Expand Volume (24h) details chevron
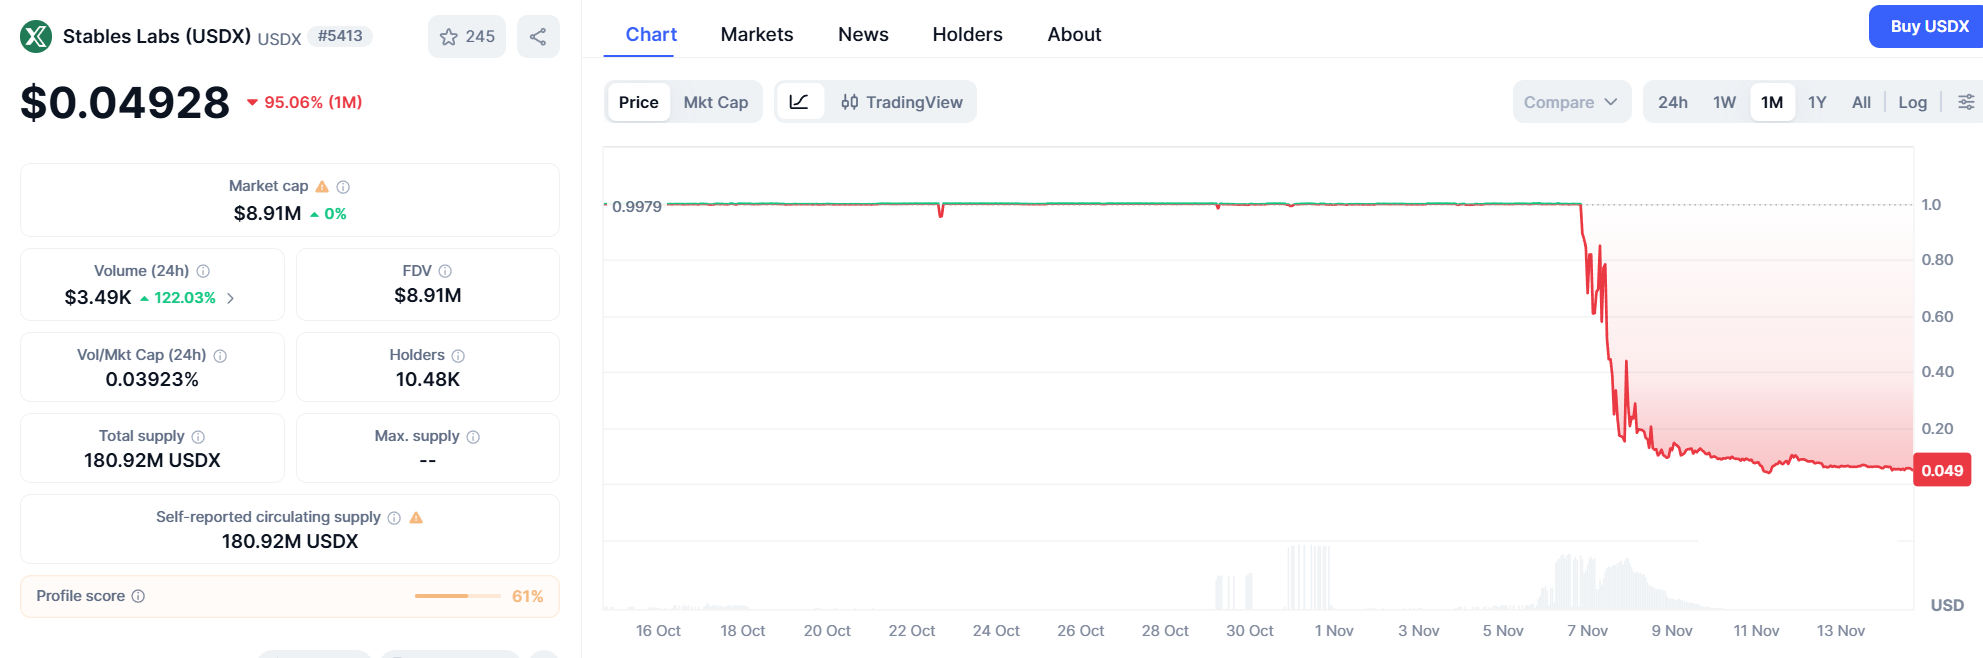The height and width of the screenshot is (658, 1983). [231, 298]
